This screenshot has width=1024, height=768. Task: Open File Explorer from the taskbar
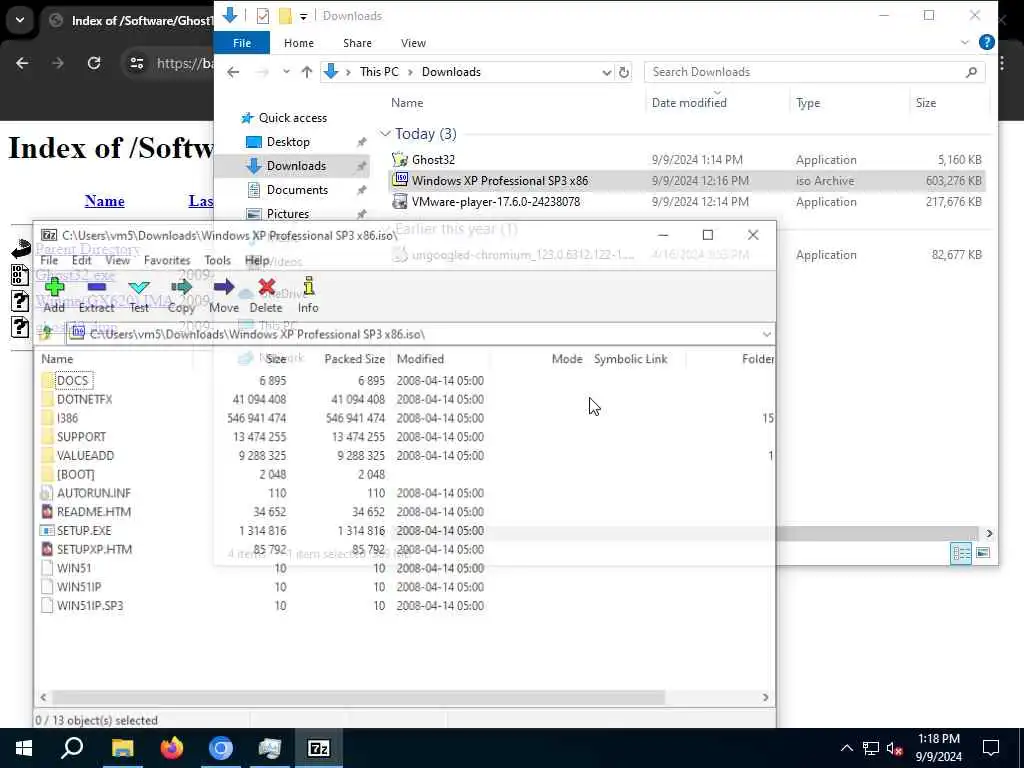[x=122, y=748]
